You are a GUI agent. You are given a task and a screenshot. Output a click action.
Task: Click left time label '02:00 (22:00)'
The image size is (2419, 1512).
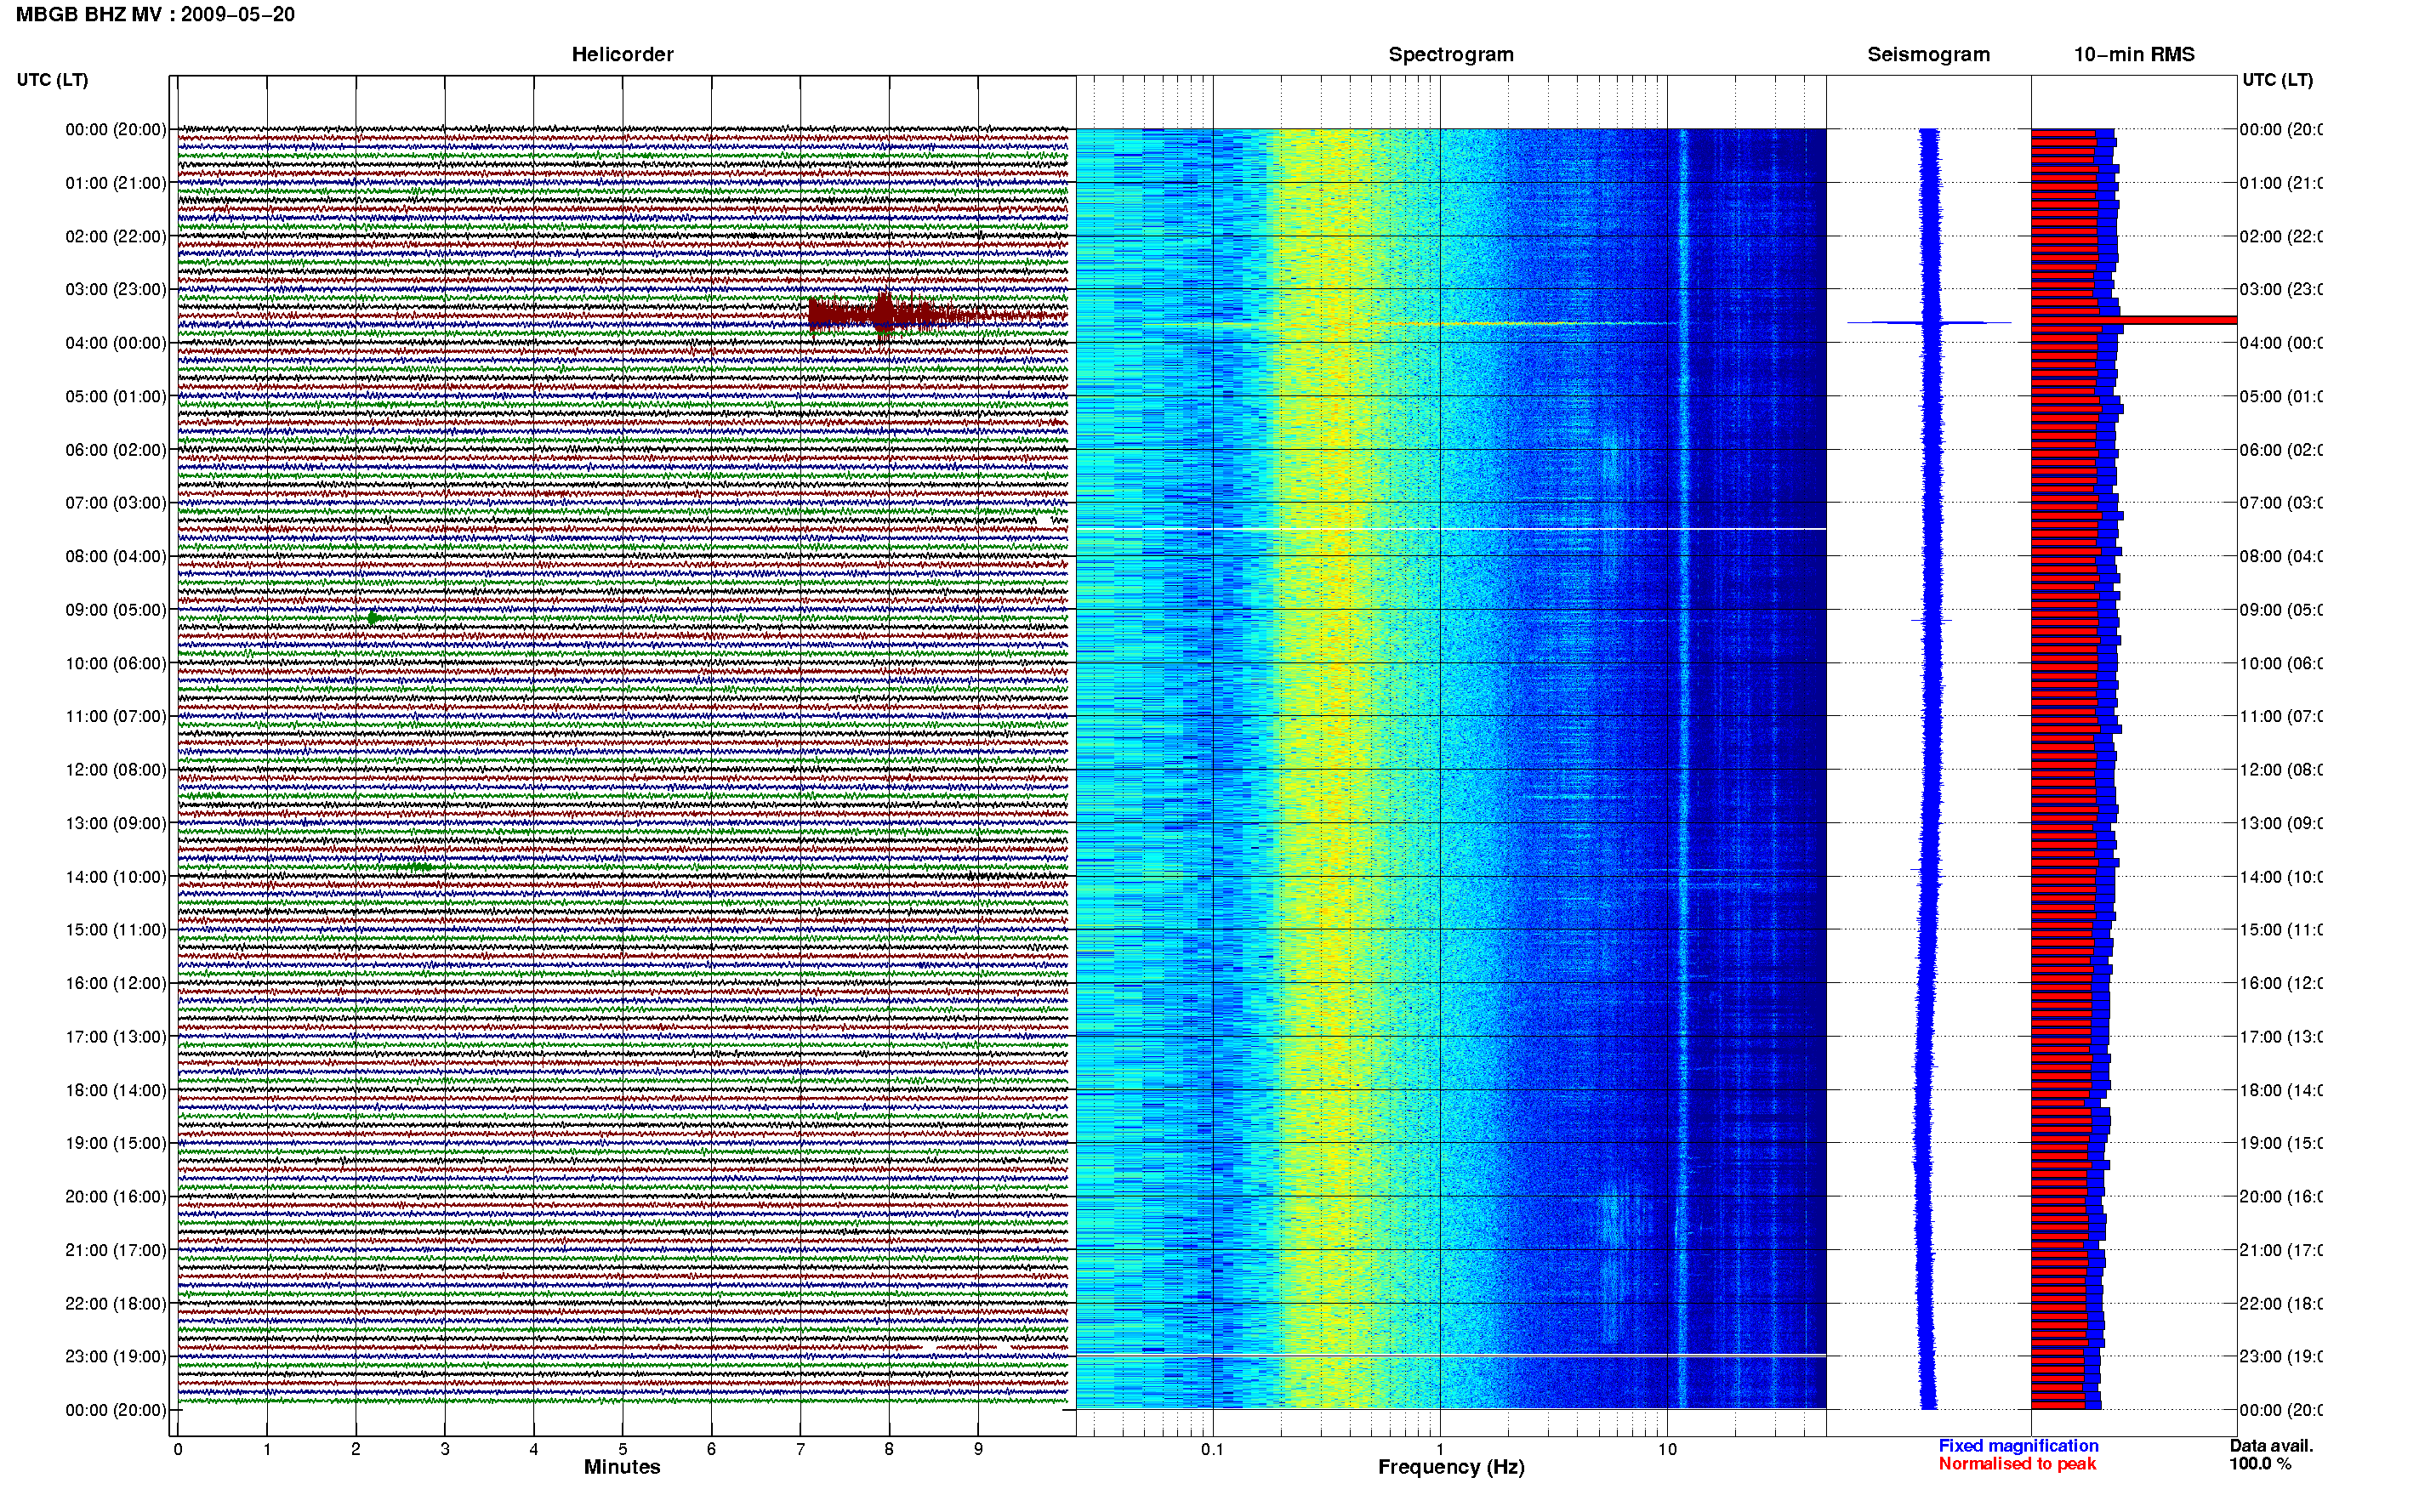coord(116,236)
